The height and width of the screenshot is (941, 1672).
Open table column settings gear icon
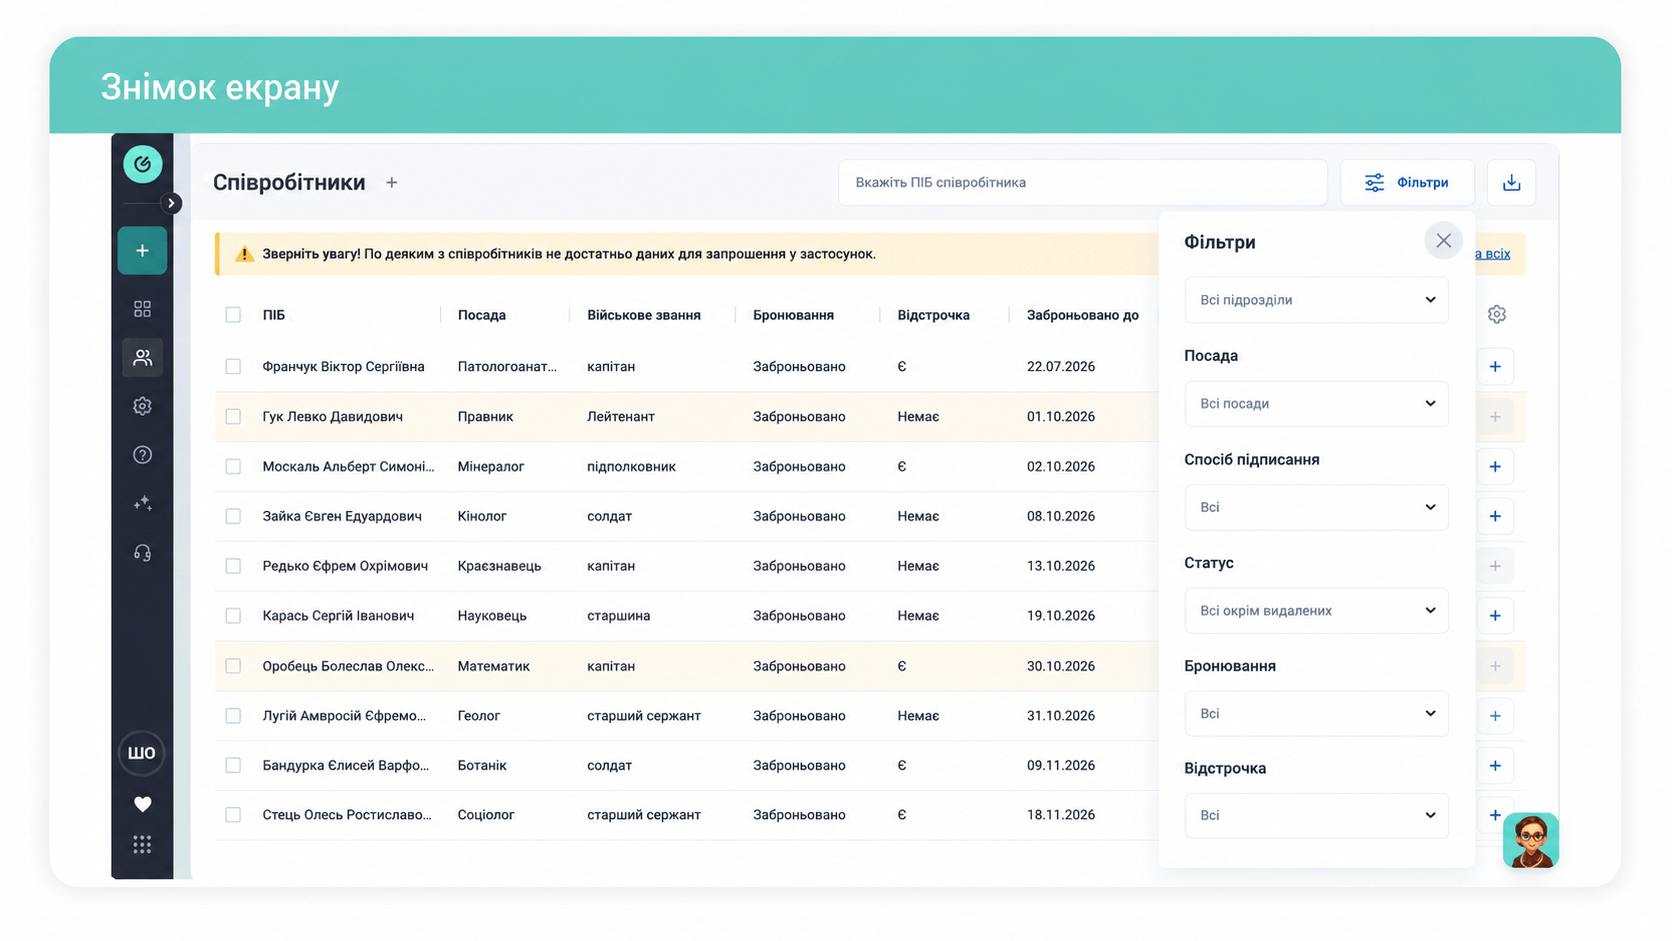(1496, 315)
